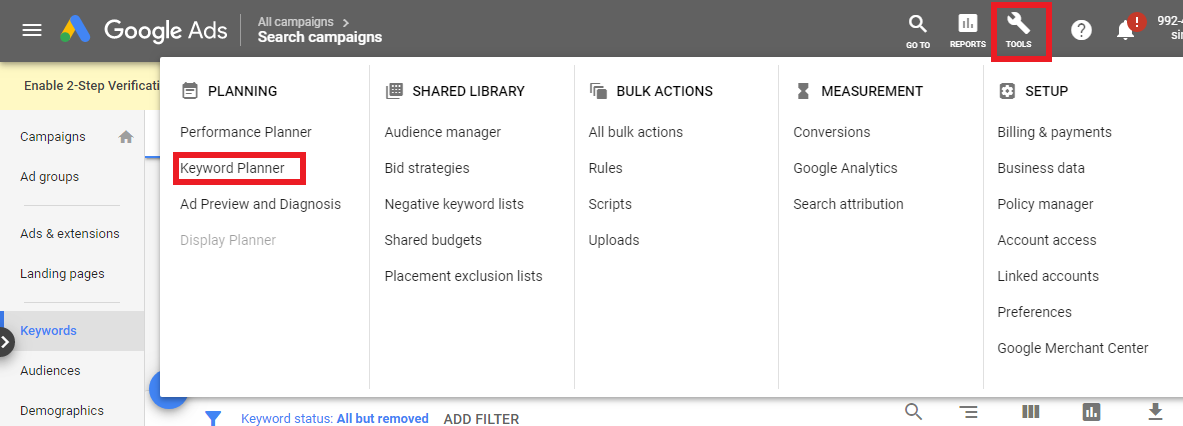
Task: Open the segment lines icon
Action: [x=969, y=412]
